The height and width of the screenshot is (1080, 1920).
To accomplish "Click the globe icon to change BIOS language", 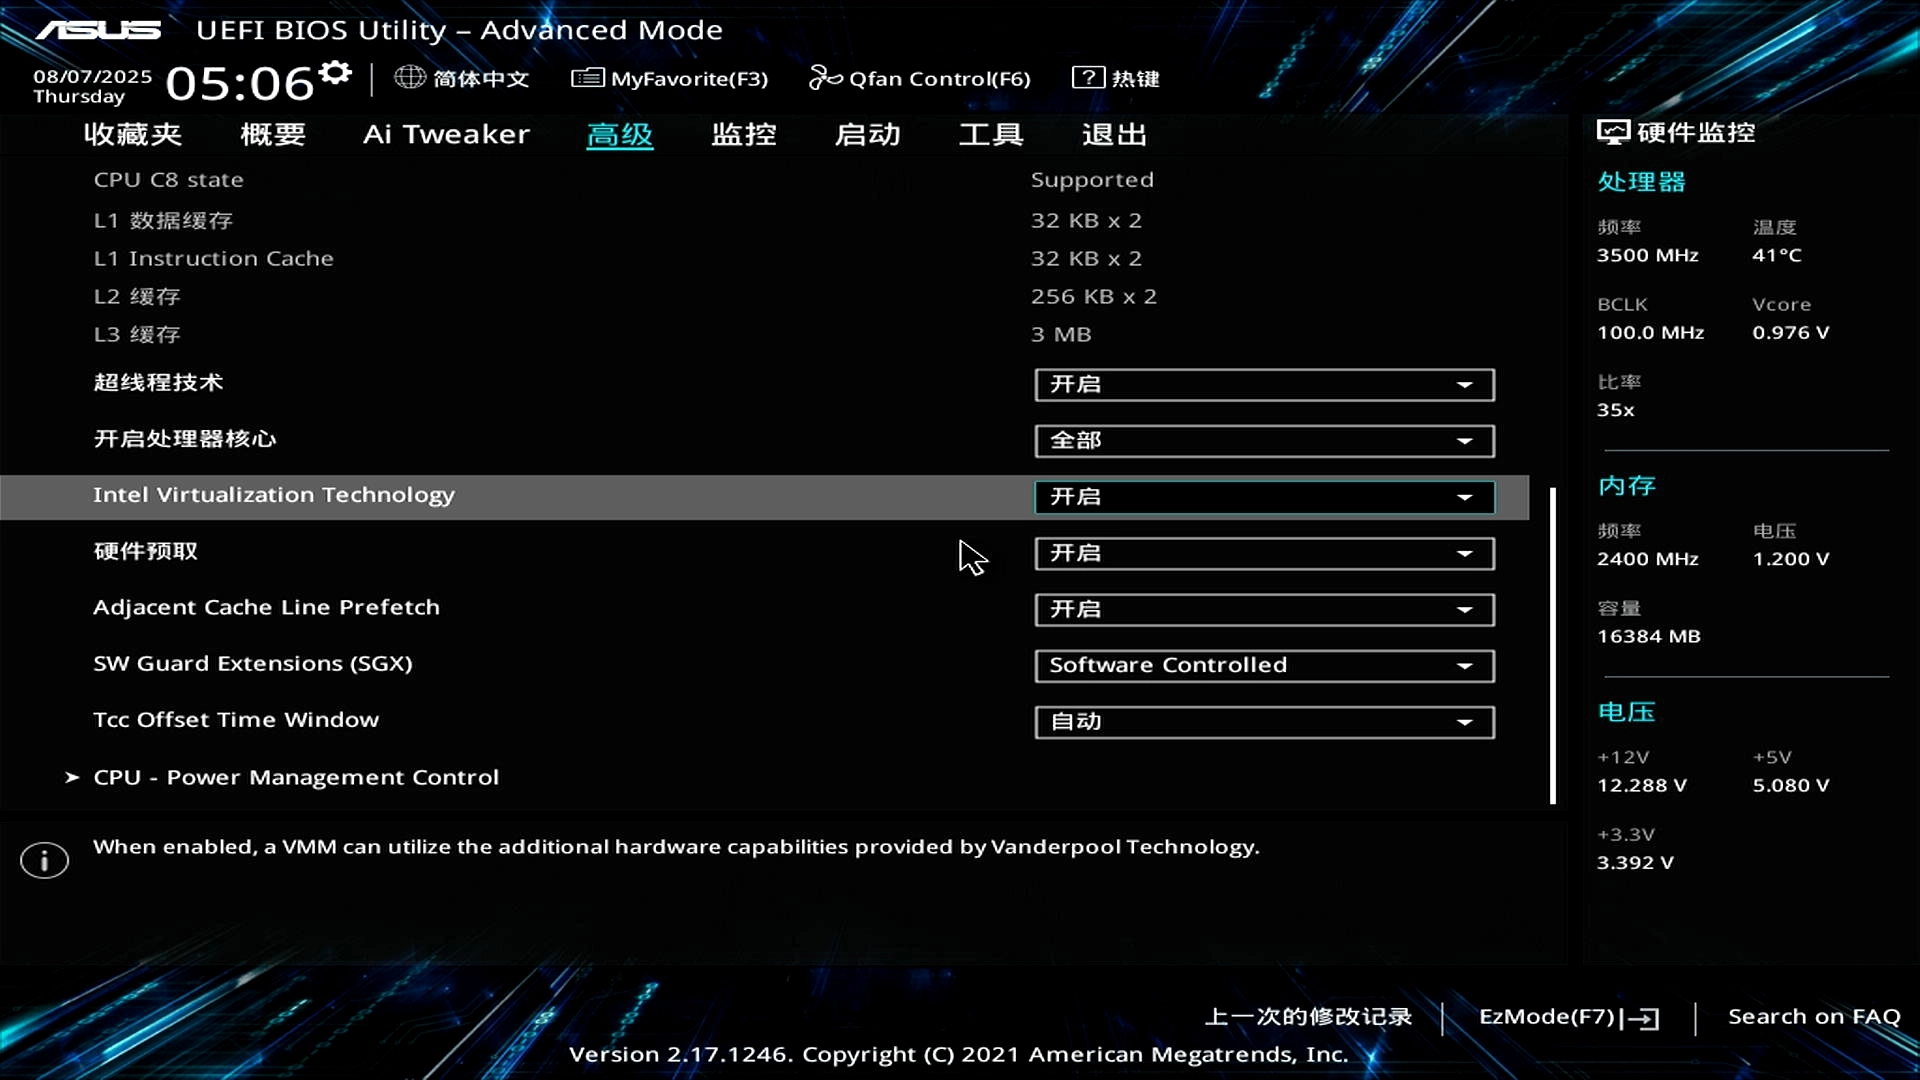I will pos(409,78).
